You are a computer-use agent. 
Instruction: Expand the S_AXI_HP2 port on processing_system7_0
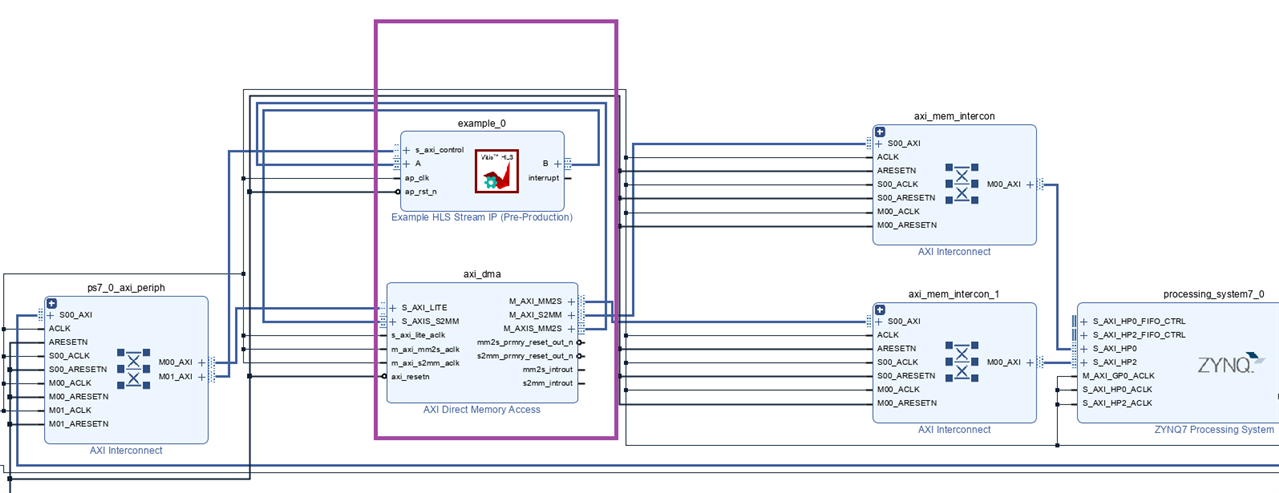coord(1085,362)
